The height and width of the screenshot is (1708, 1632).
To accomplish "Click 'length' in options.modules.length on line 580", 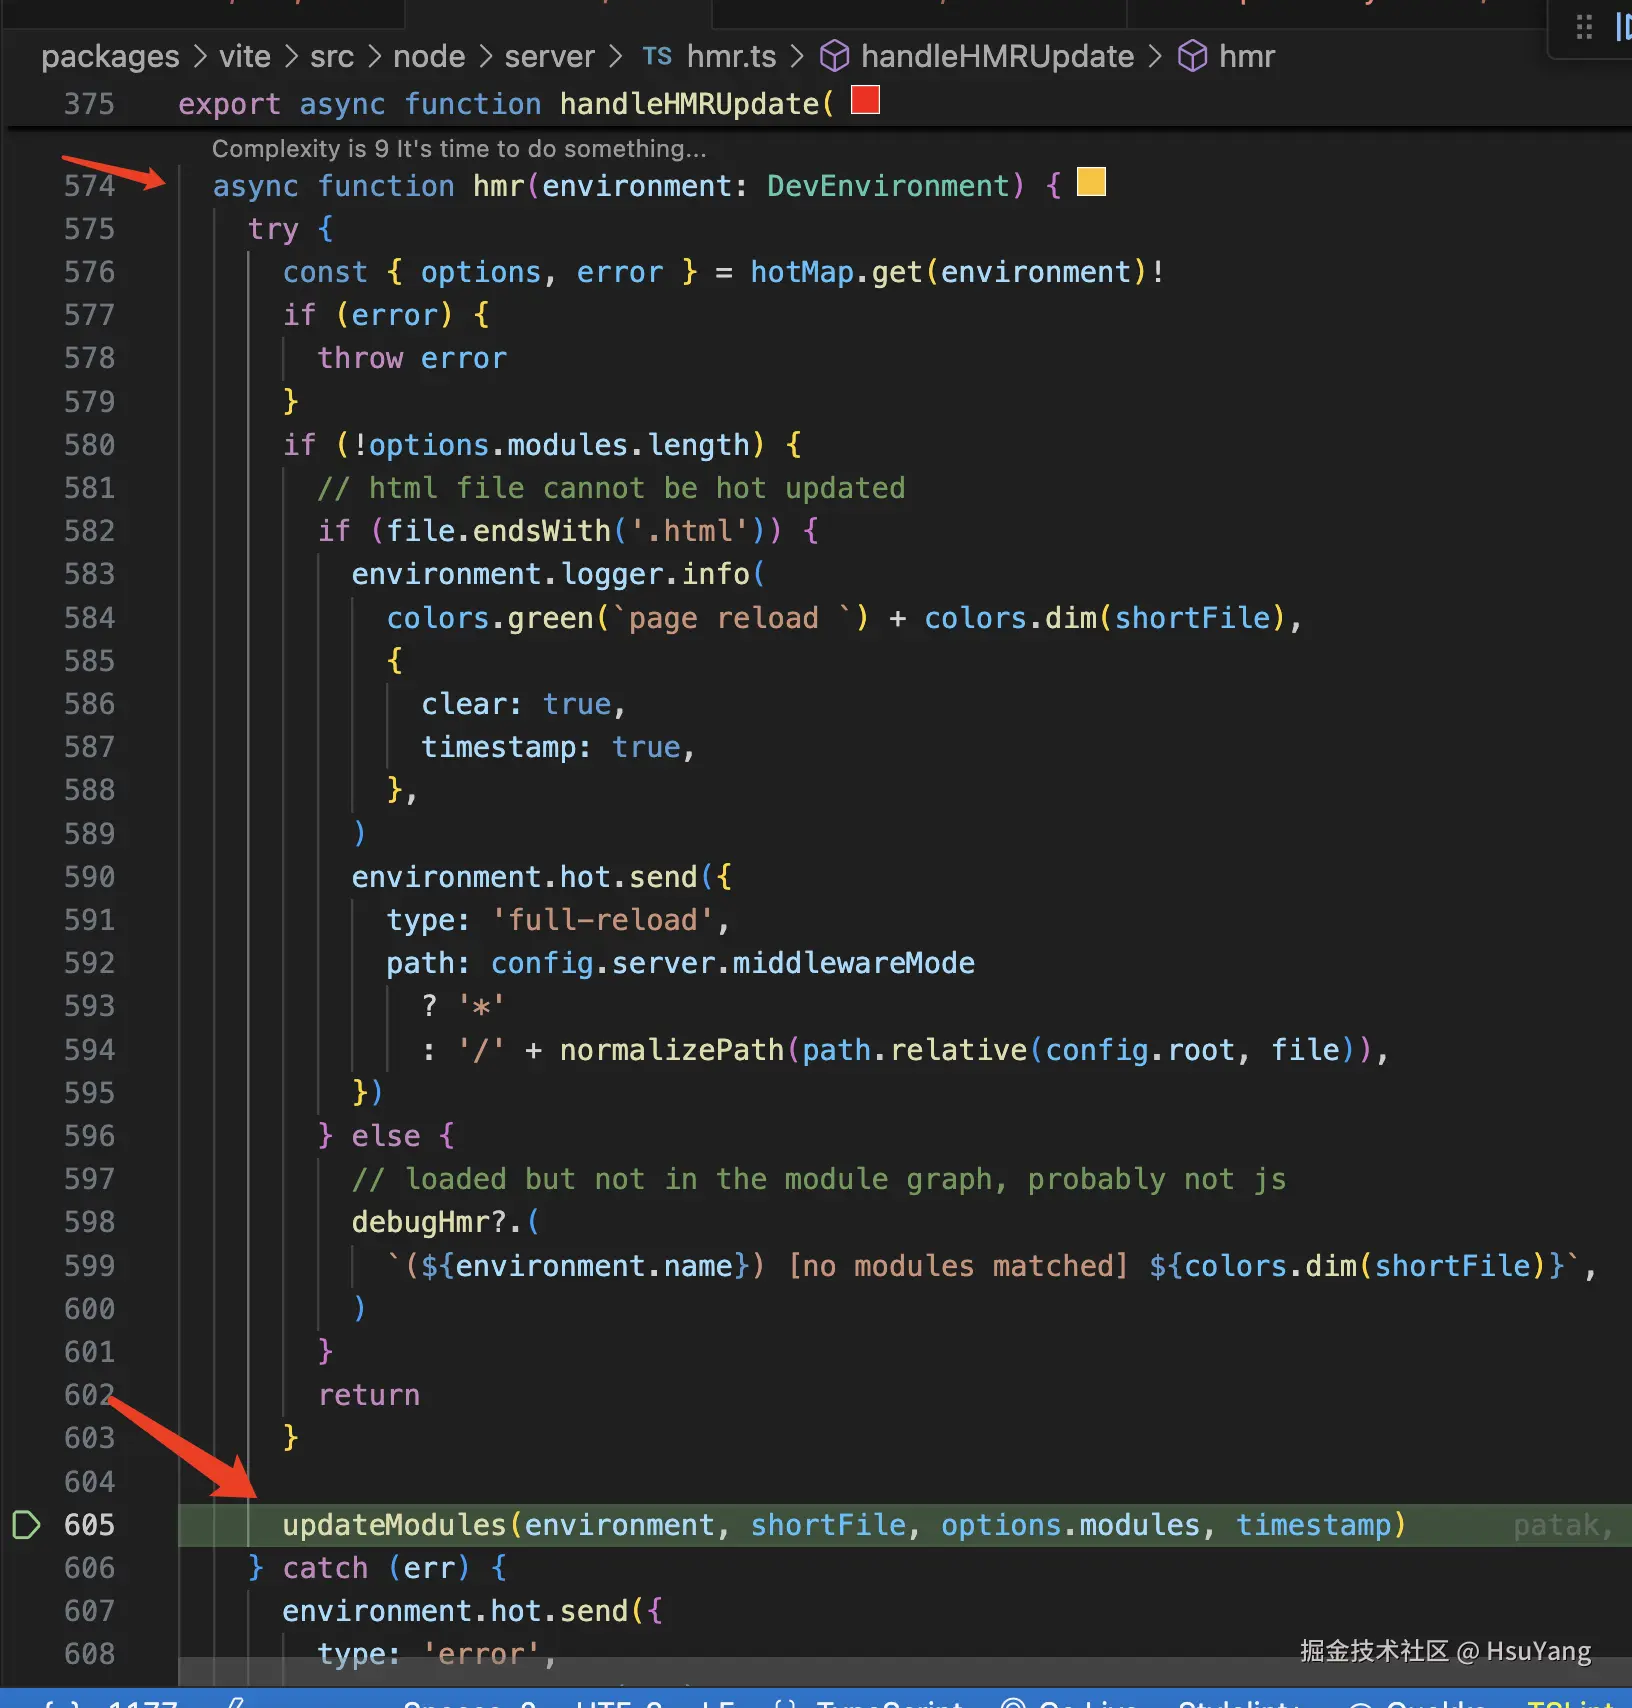I will (698, 445).
